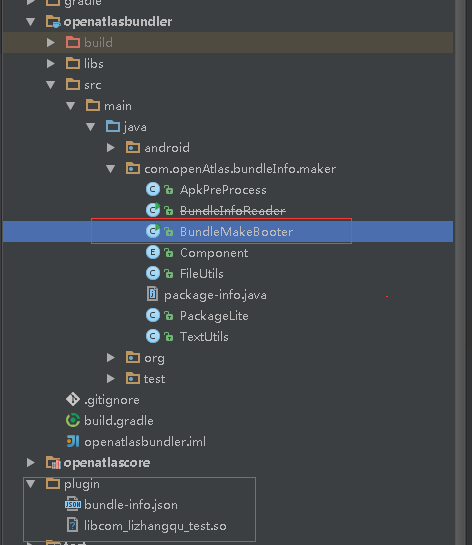Viewport: 472px width, 545px height.
Task: Click the .gitignore git icon
Action: coord(73,399)
